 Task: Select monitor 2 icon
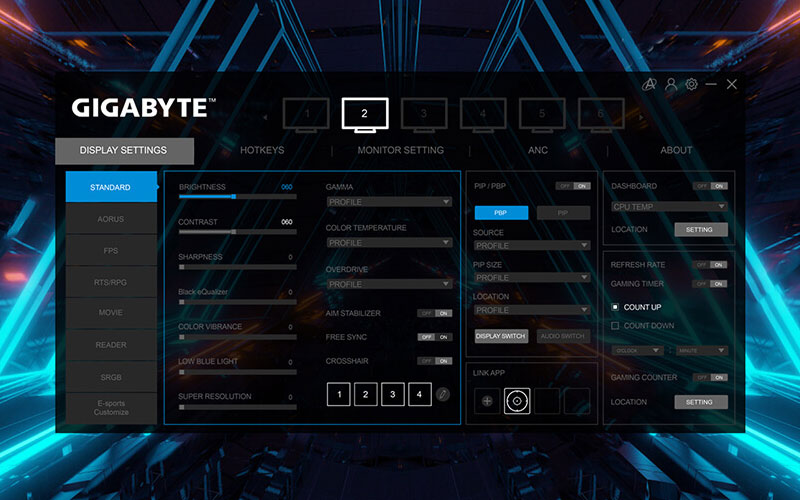point(365,115)
